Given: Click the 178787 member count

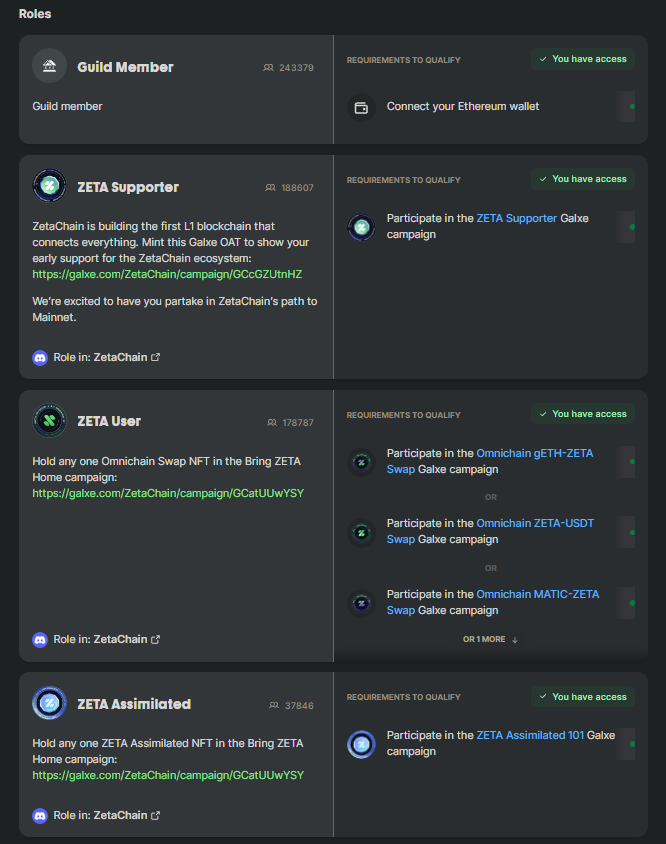Looking at the screenshot, I should tap(298, 423).
